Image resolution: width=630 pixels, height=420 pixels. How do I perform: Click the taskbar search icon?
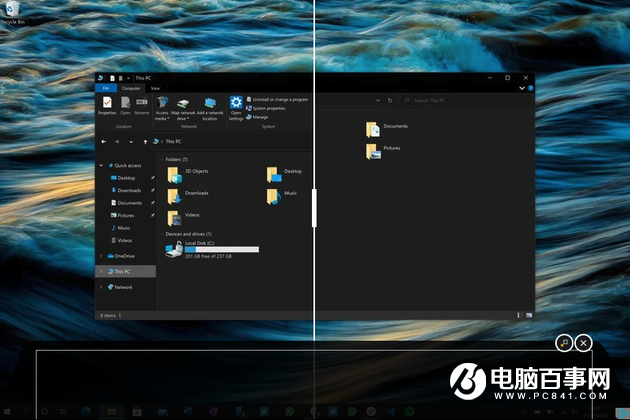[x=26, y=411]
